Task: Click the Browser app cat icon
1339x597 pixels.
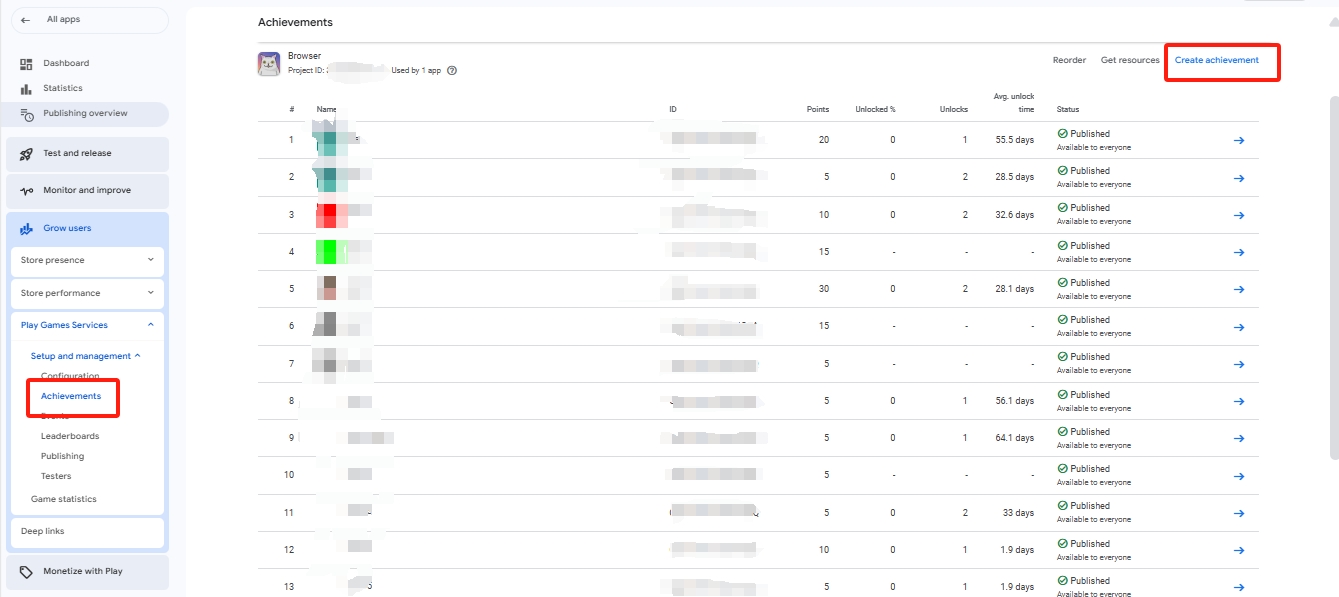Action: click(x=269, y=64)
